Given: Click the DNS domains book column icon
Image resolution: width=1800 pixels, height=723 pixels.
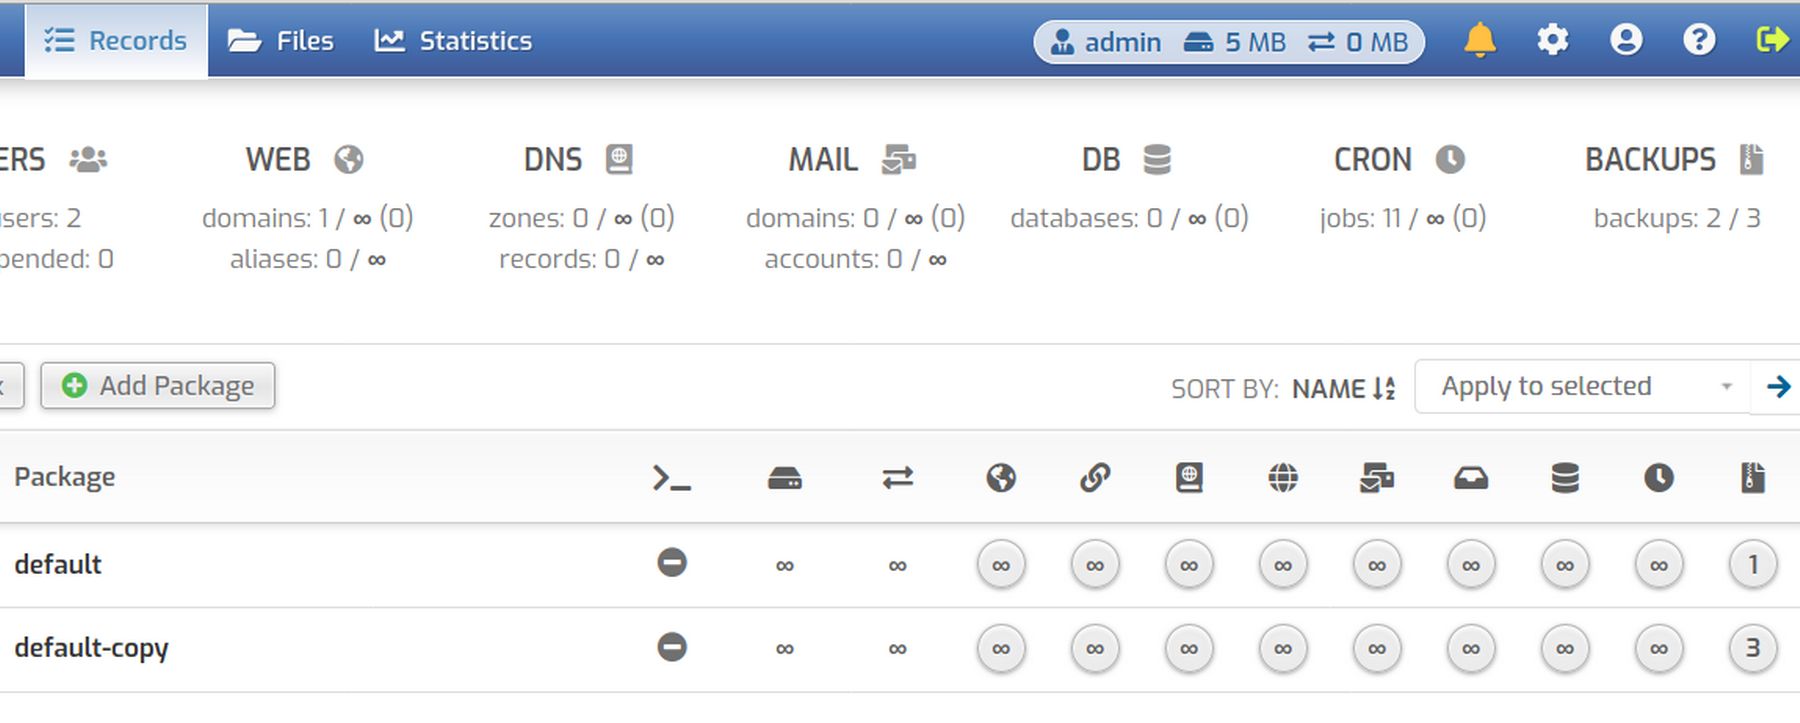Looking at the screenshot, I should pyautogui.click(x=1189, y=479).
